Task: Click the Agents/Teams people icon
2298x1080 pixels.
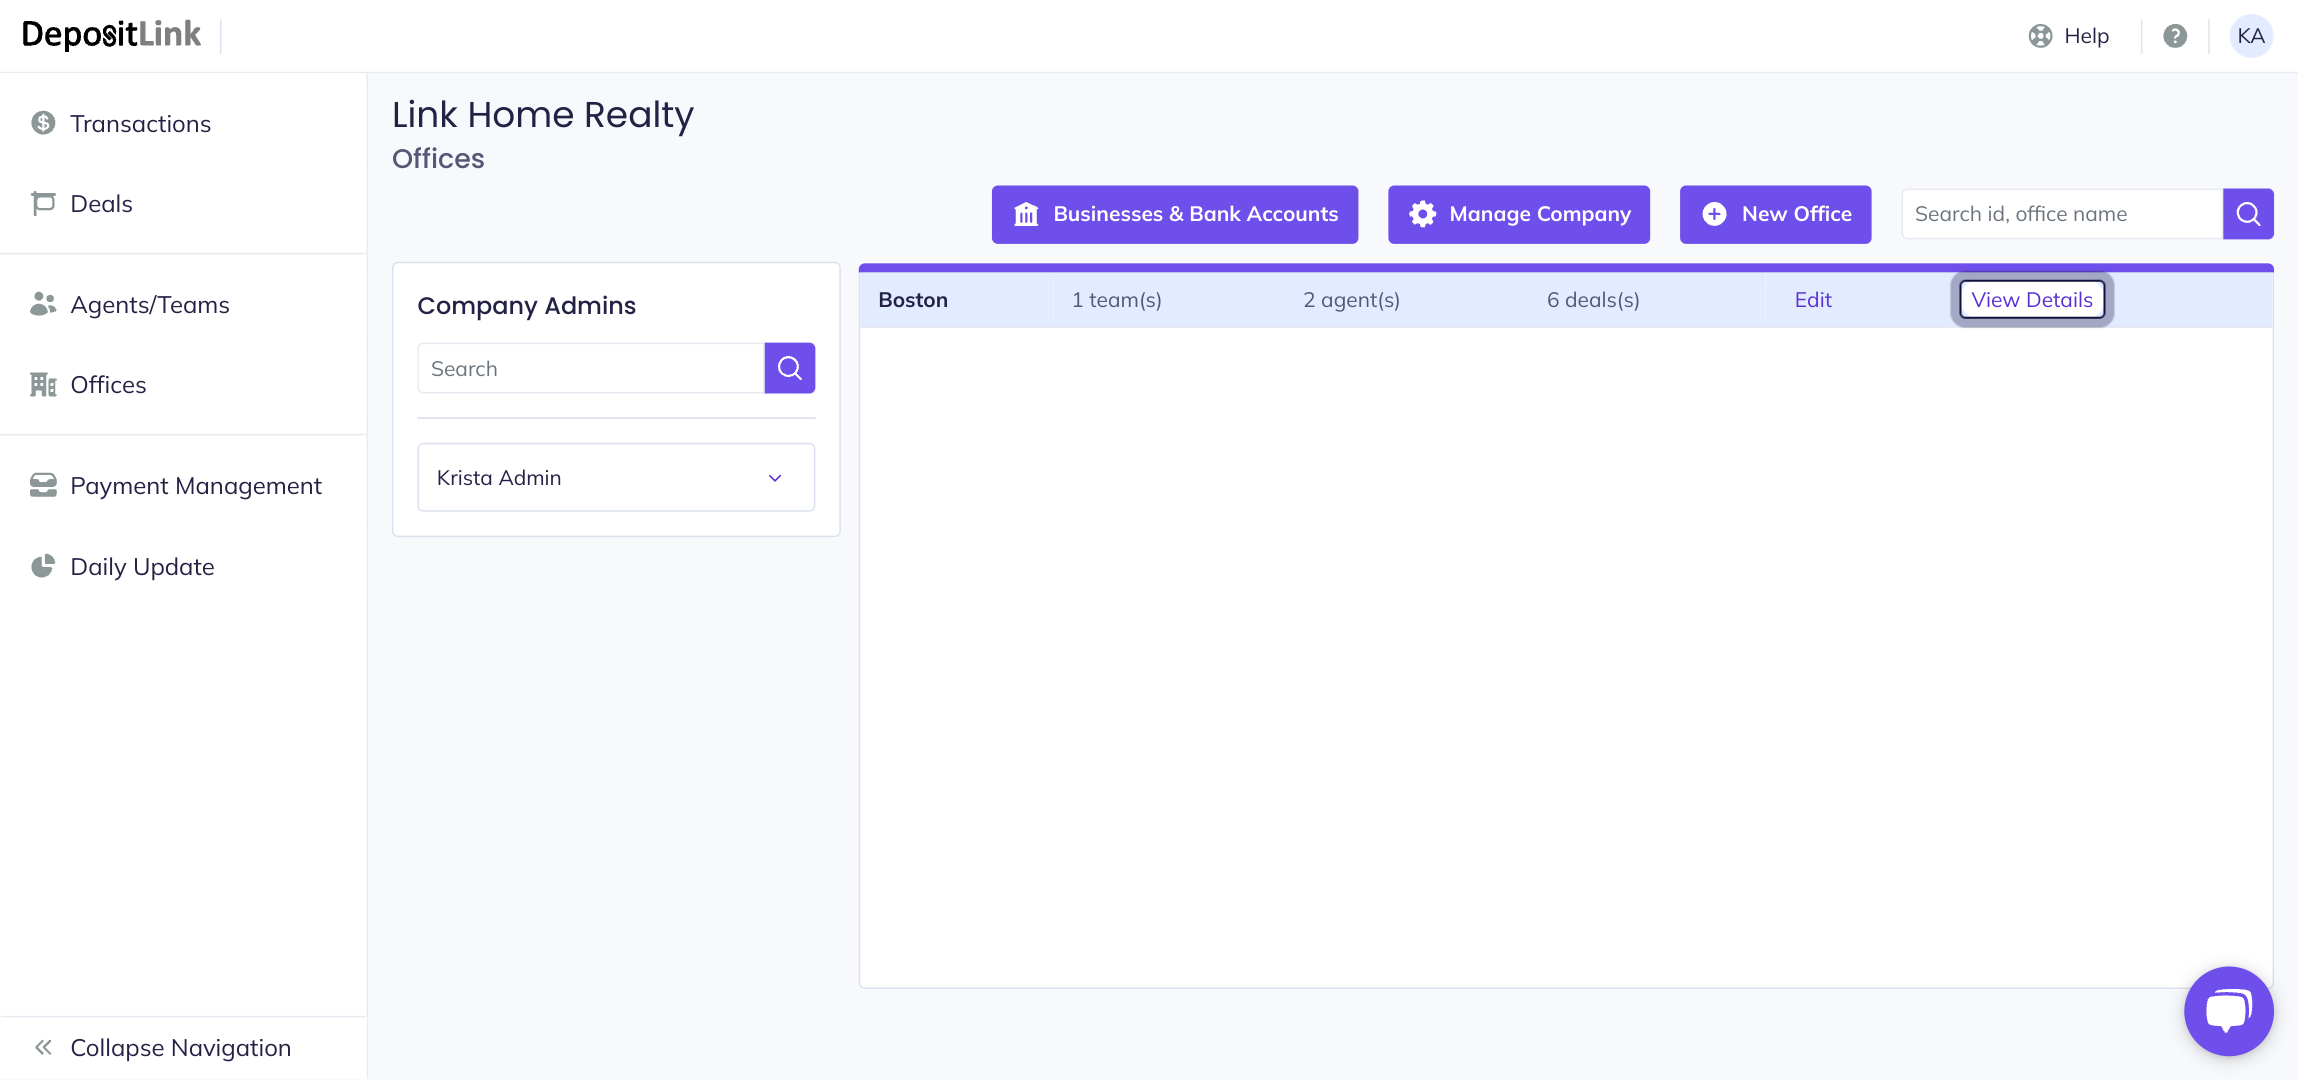Action: [43, 304]
